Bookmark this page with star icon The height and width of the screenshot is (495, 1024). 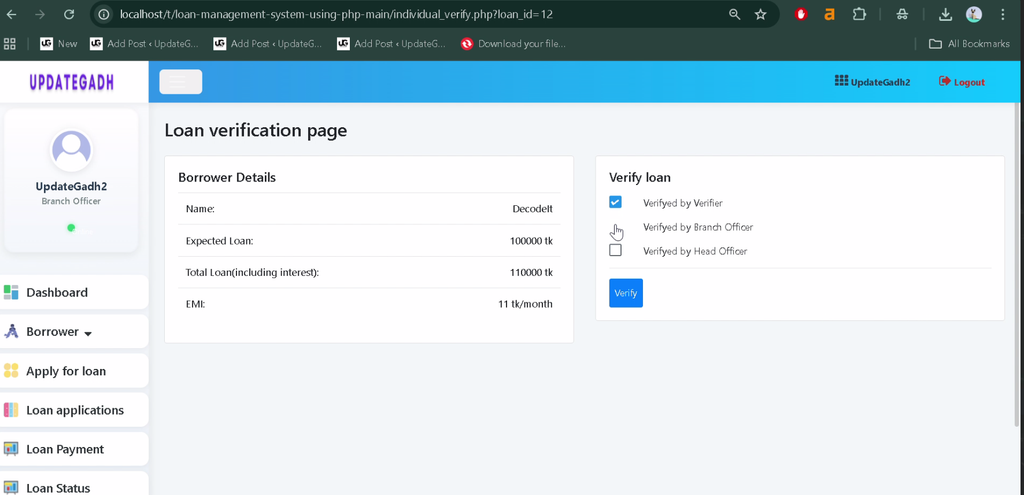pos(760,14)
